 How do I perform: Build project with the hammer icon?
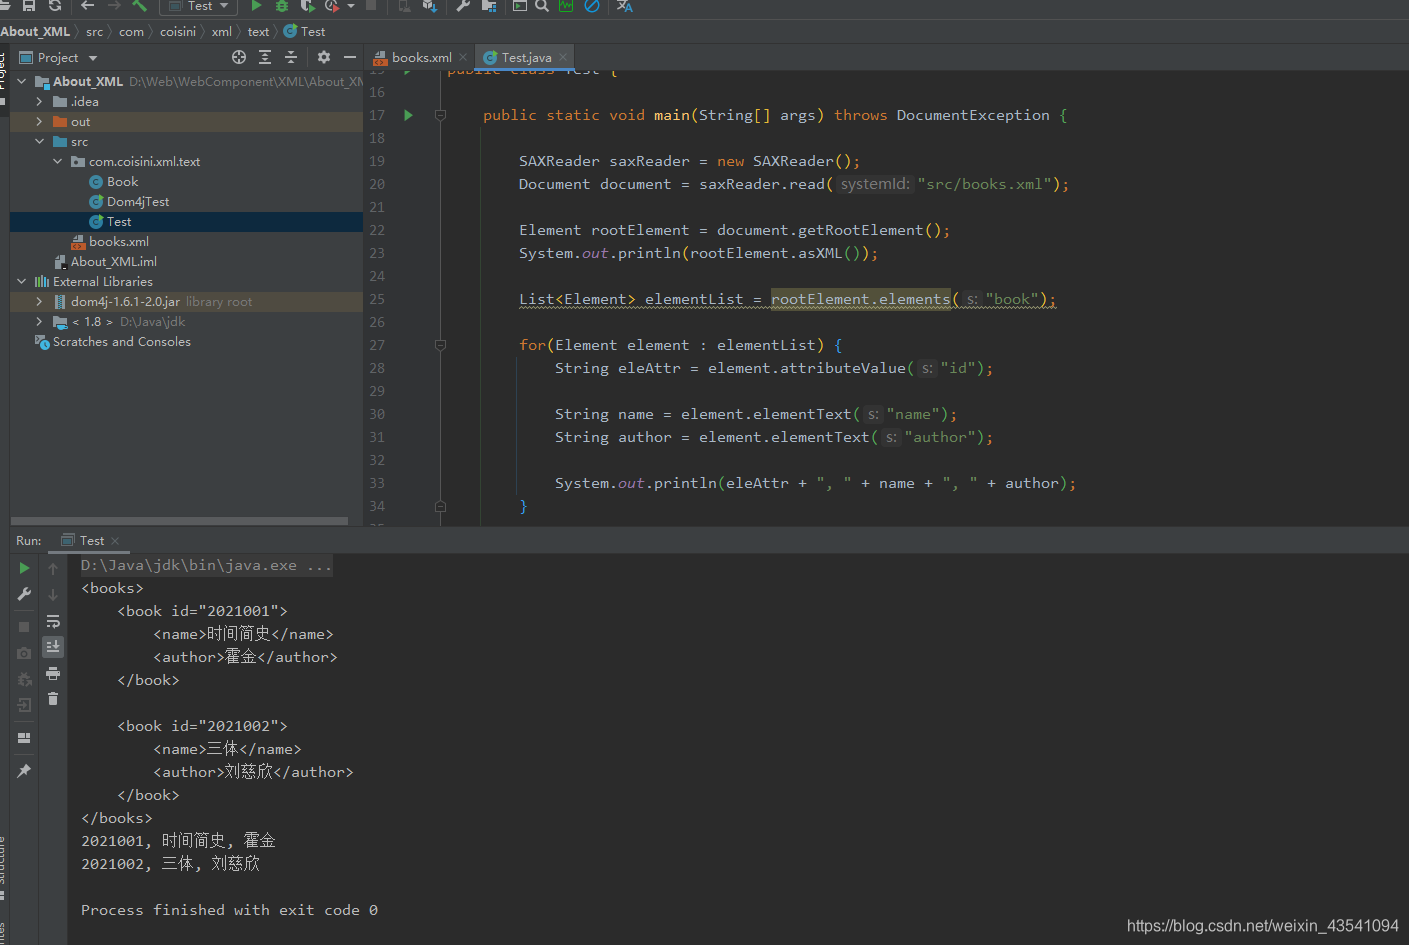[140, 6]
